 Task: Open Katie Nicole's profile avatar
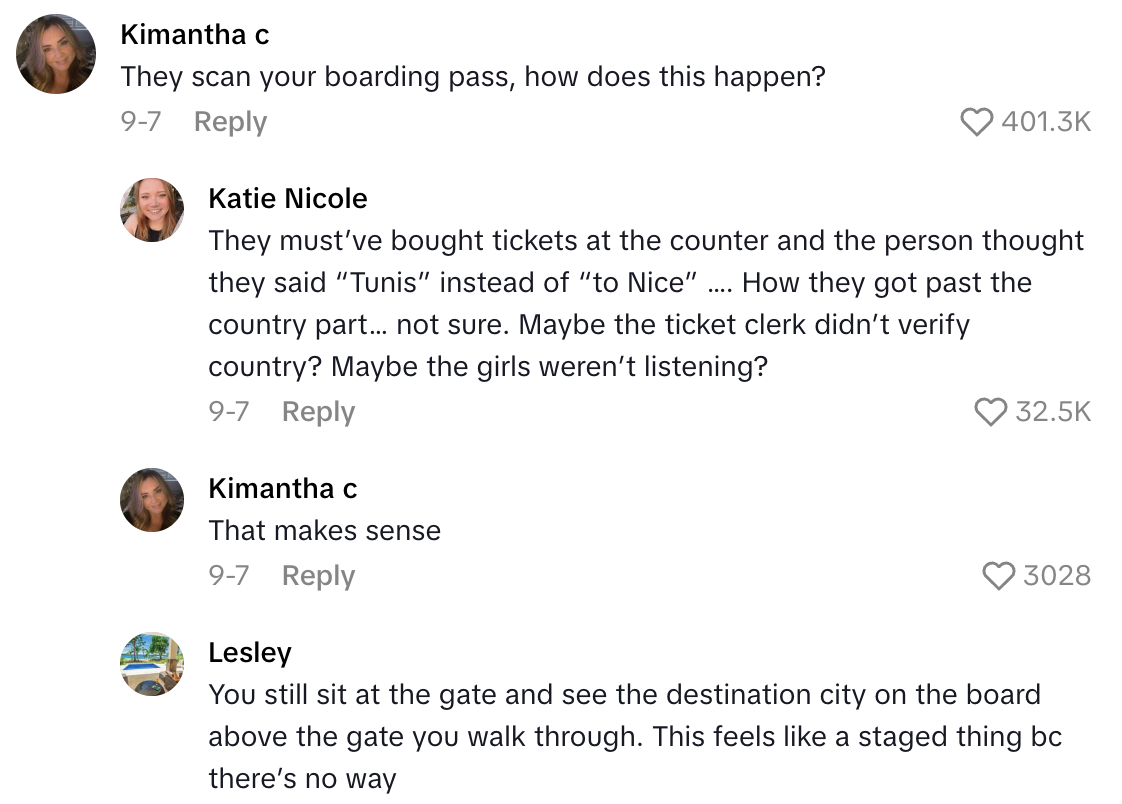pyautogui.click(x=152, y=209)
